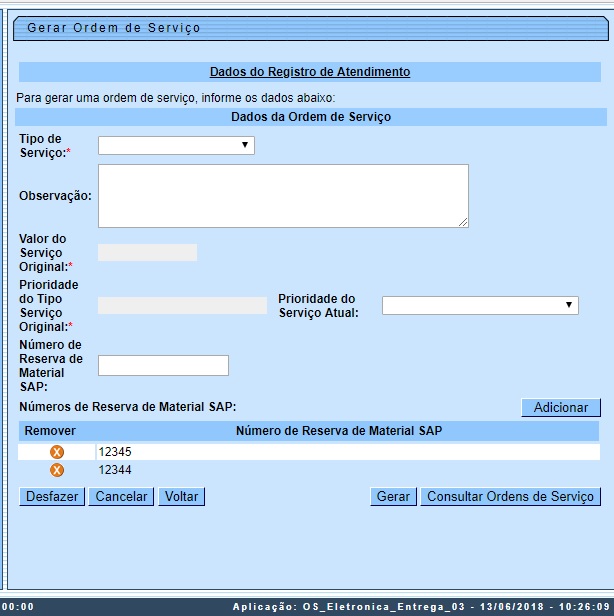The image size is (614, 616).
Task: Click the Desfazer button
Action: tap(52, 496)
